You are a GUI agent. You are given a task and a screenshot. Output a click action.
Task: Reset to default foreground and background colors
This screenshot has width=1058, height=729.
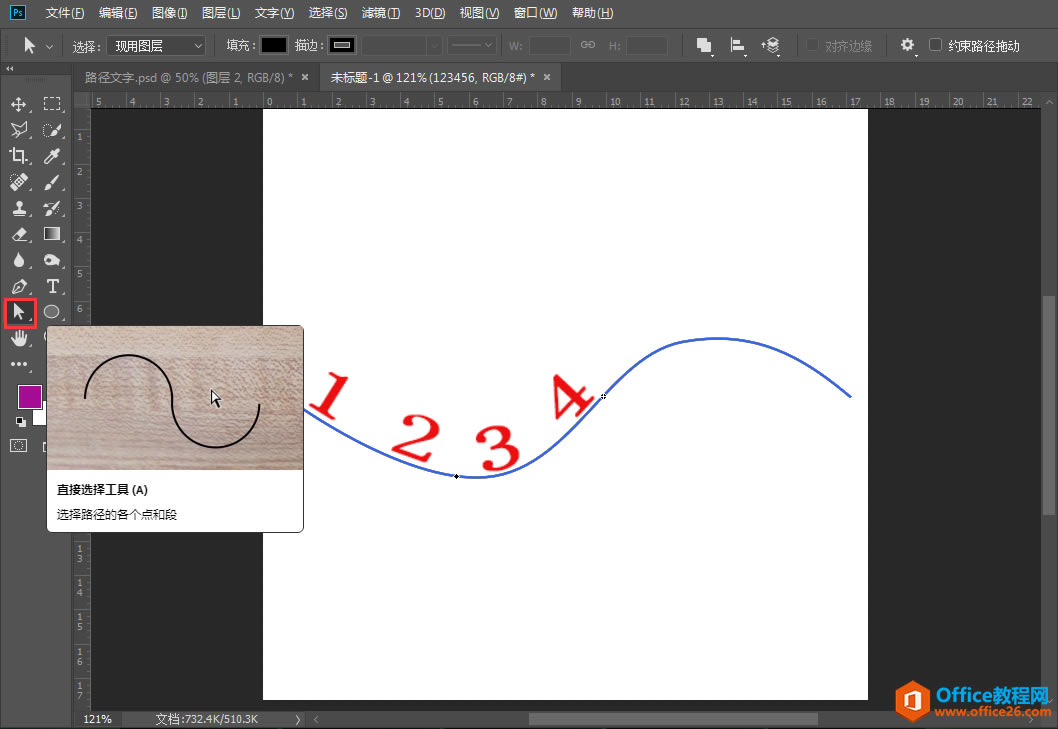21,422
